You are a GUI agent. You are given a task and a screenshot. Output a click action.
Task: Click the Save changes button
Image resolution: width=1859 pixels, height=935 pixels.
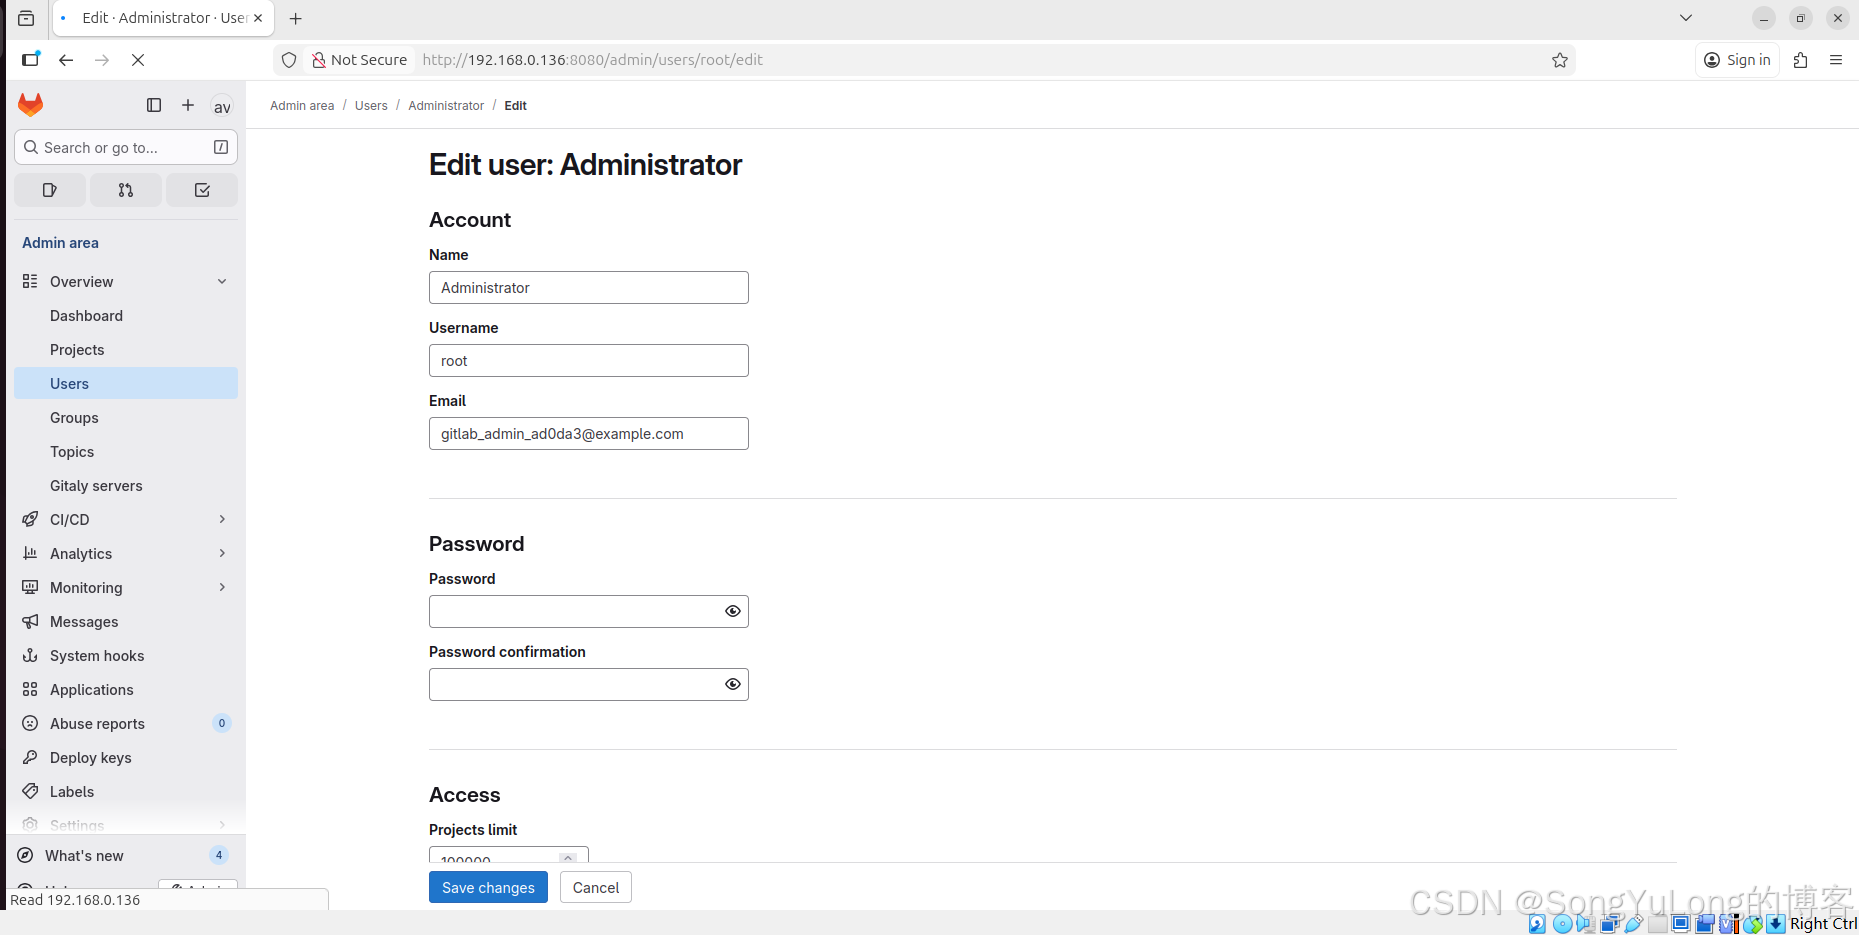[488, 887]
